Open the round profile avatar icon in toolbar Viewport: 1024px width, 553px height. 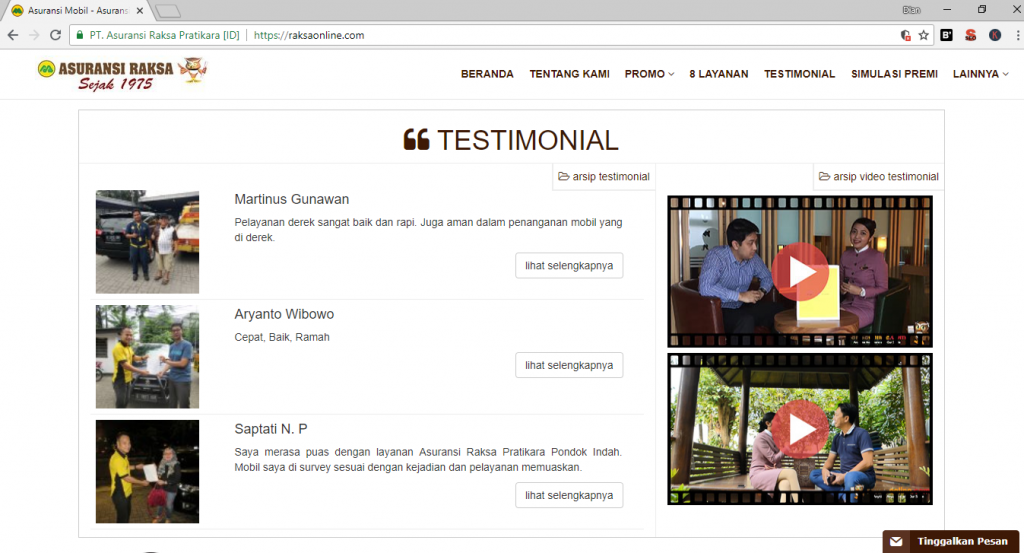(995, 35)
